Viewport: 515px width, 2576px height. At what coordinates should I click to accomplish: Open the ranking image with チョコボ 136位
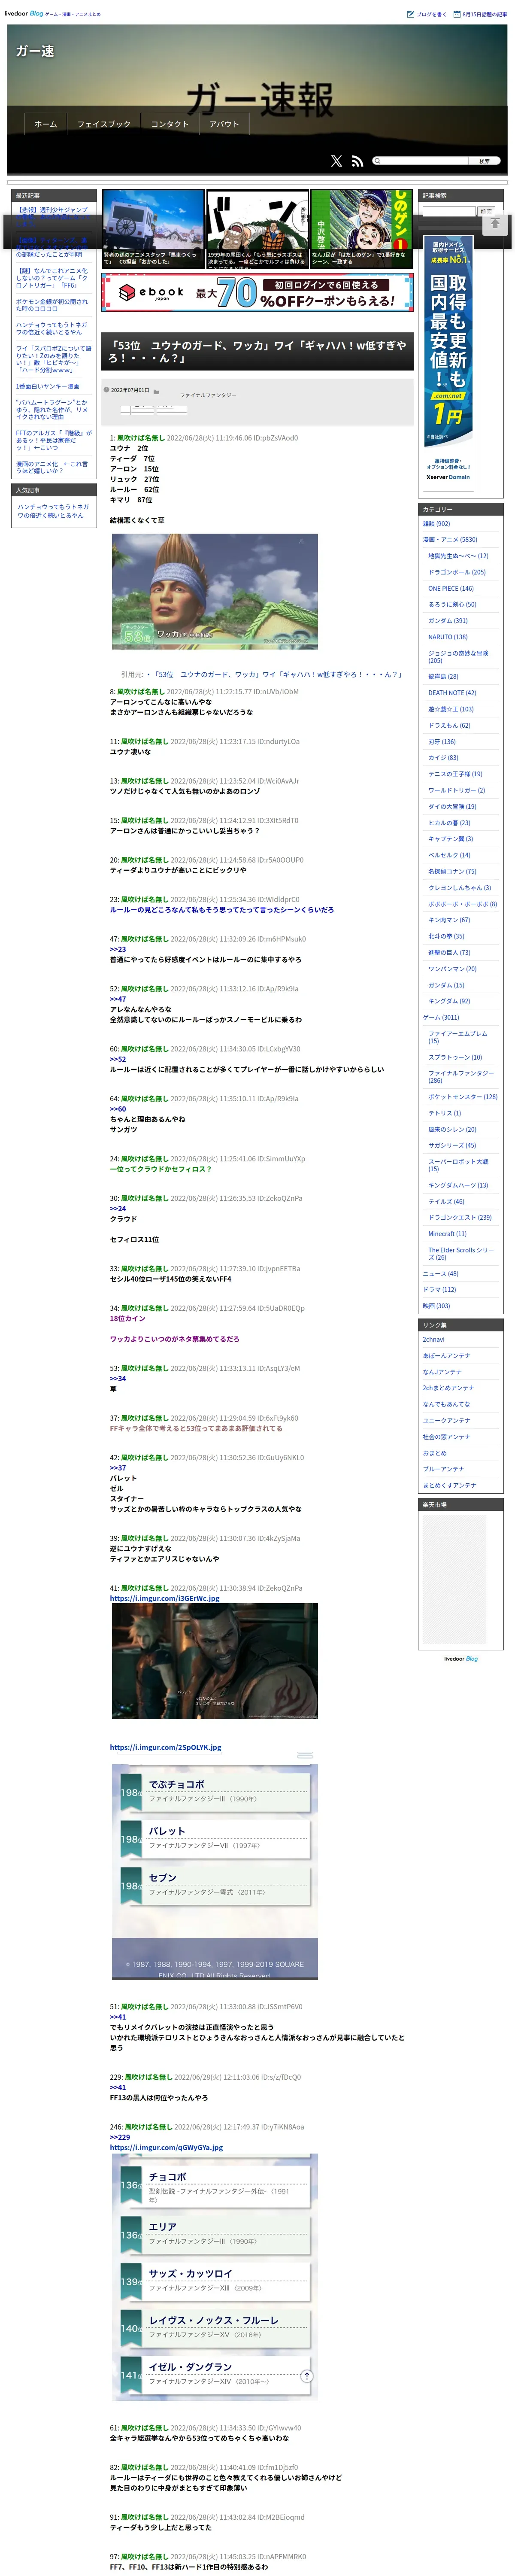pos(215,2277)
